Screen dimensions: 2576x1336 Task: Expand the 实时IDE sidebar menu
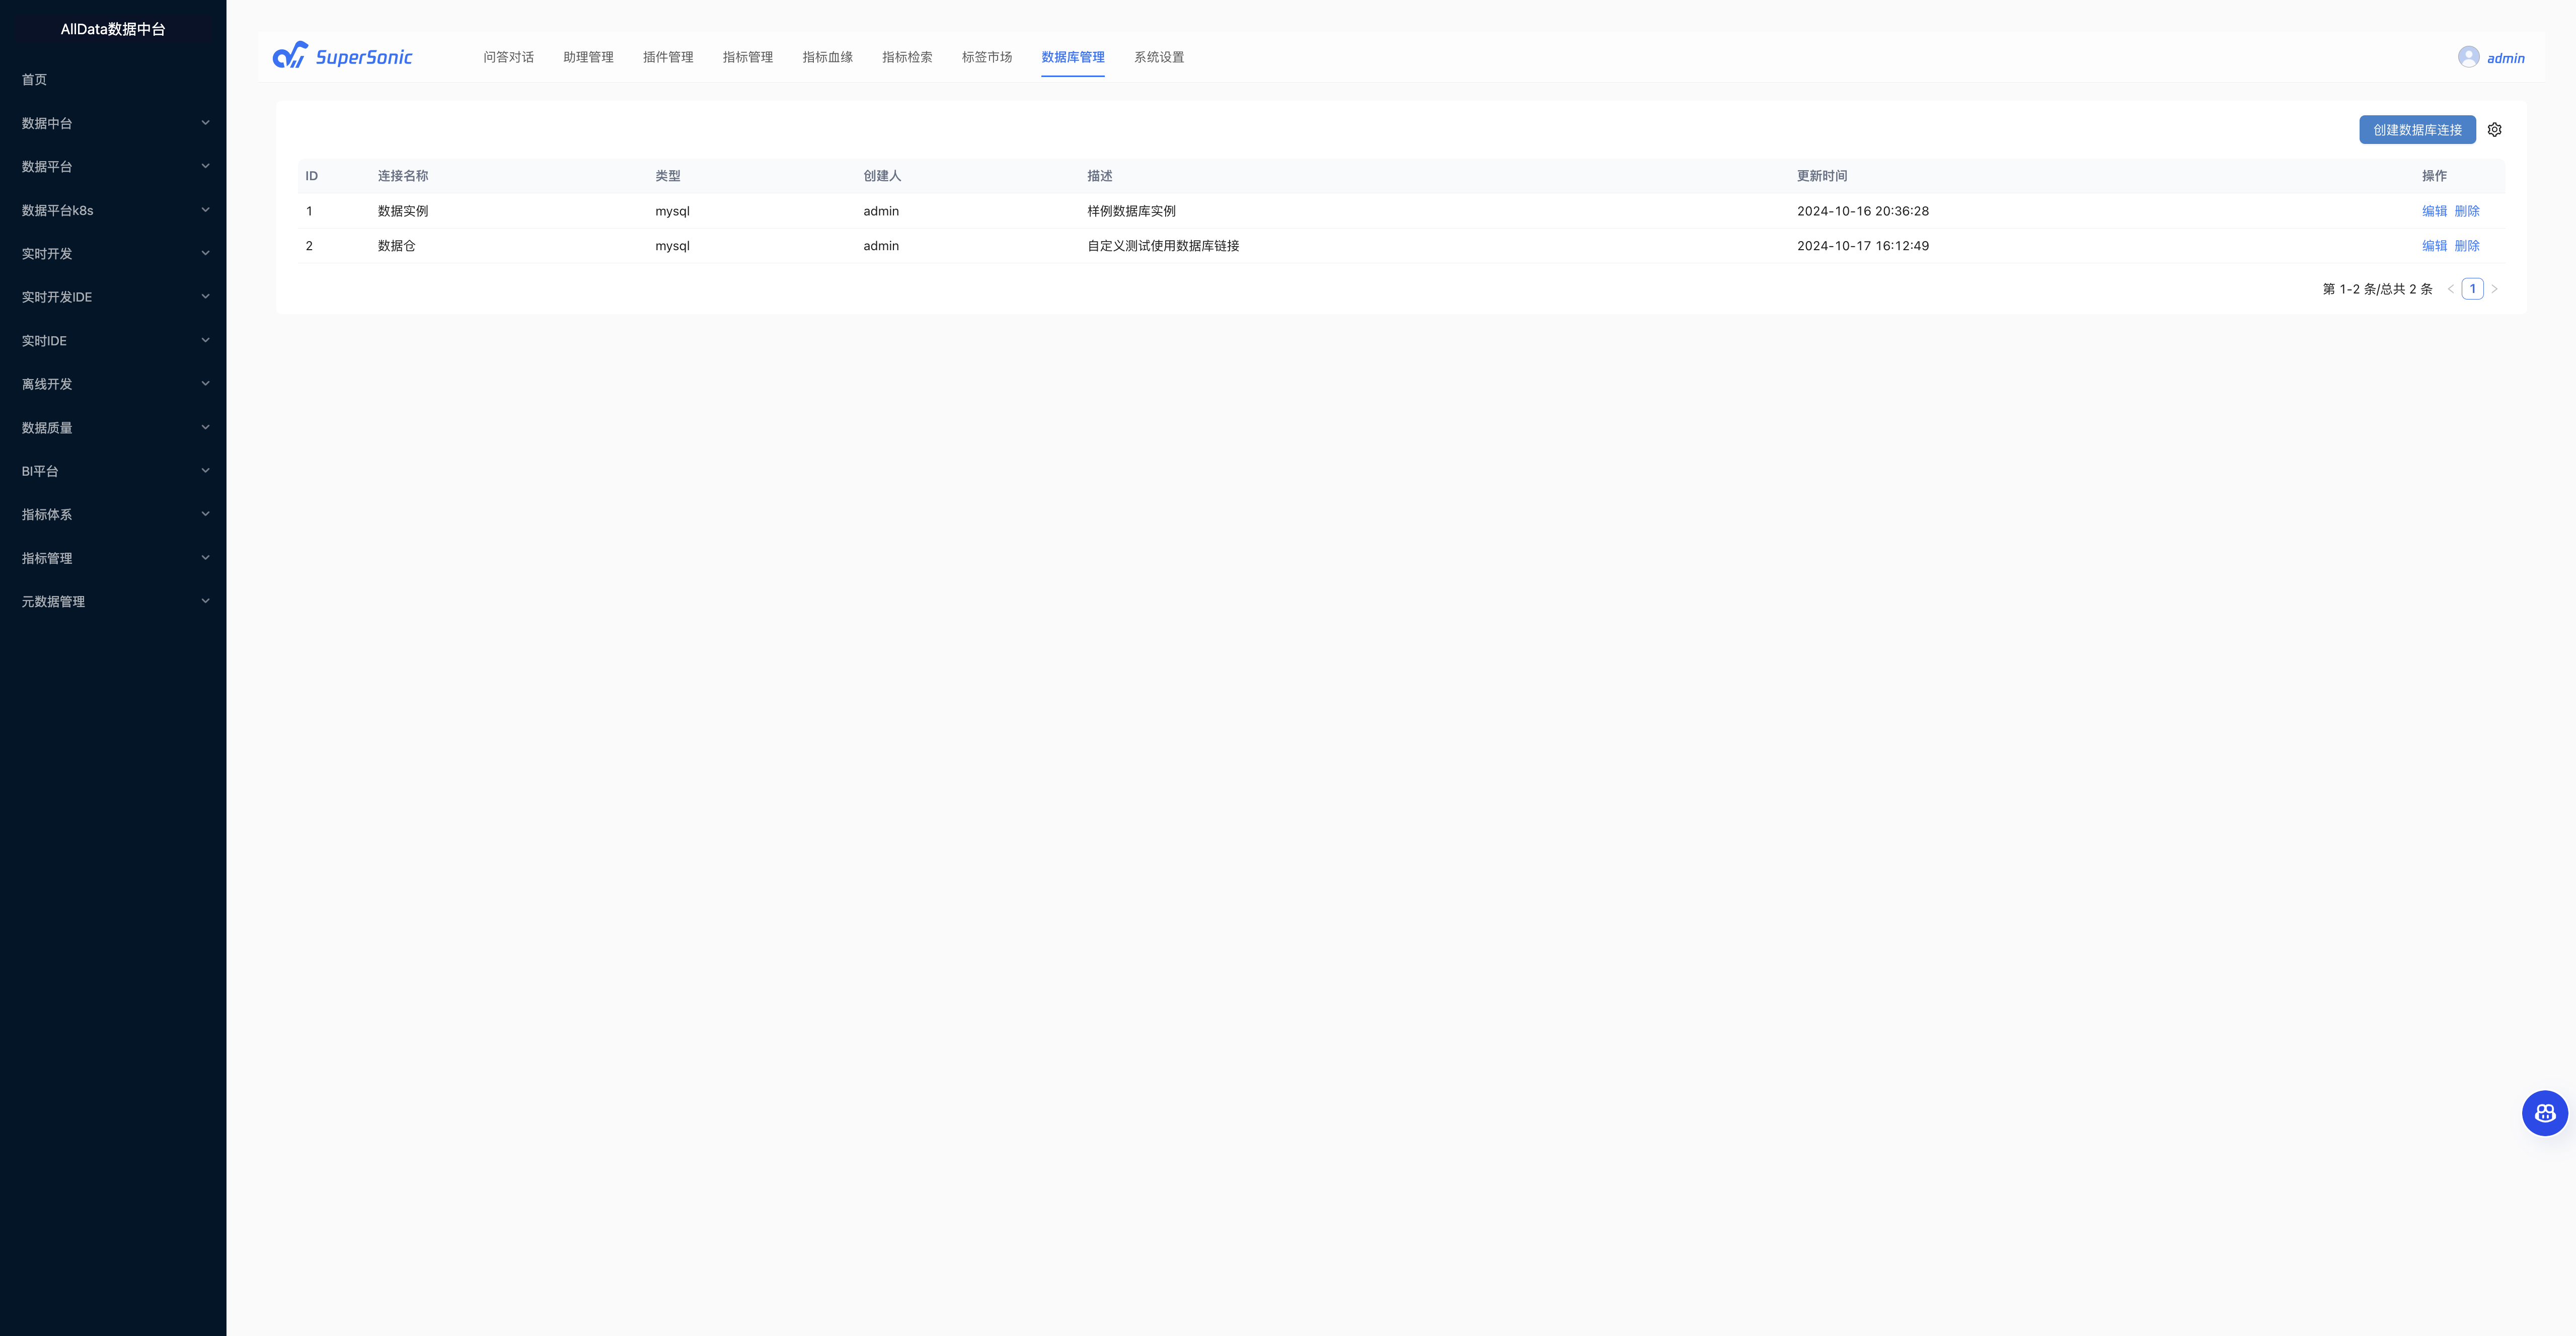click(113, 341)
